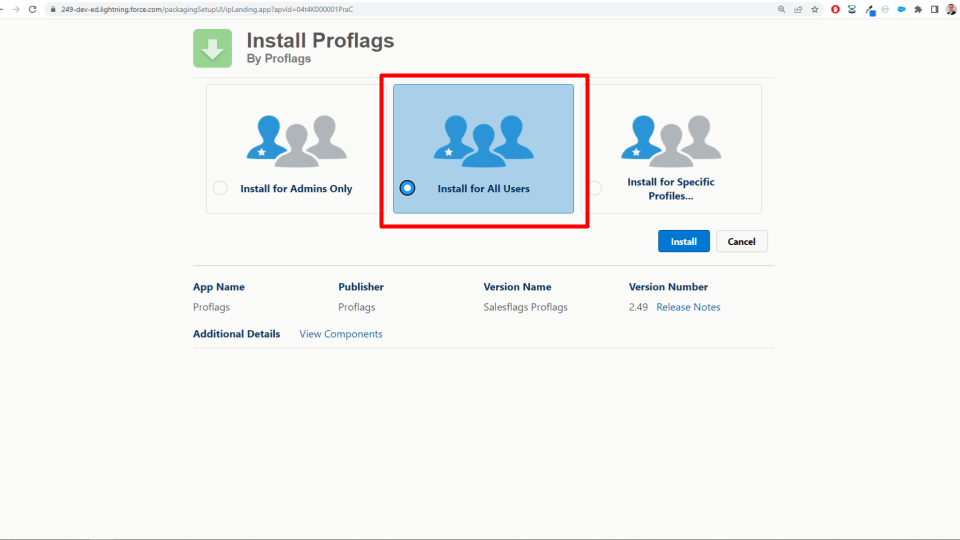
Task: Click the 'Install Proflags' heading
Action: point(320,40)
